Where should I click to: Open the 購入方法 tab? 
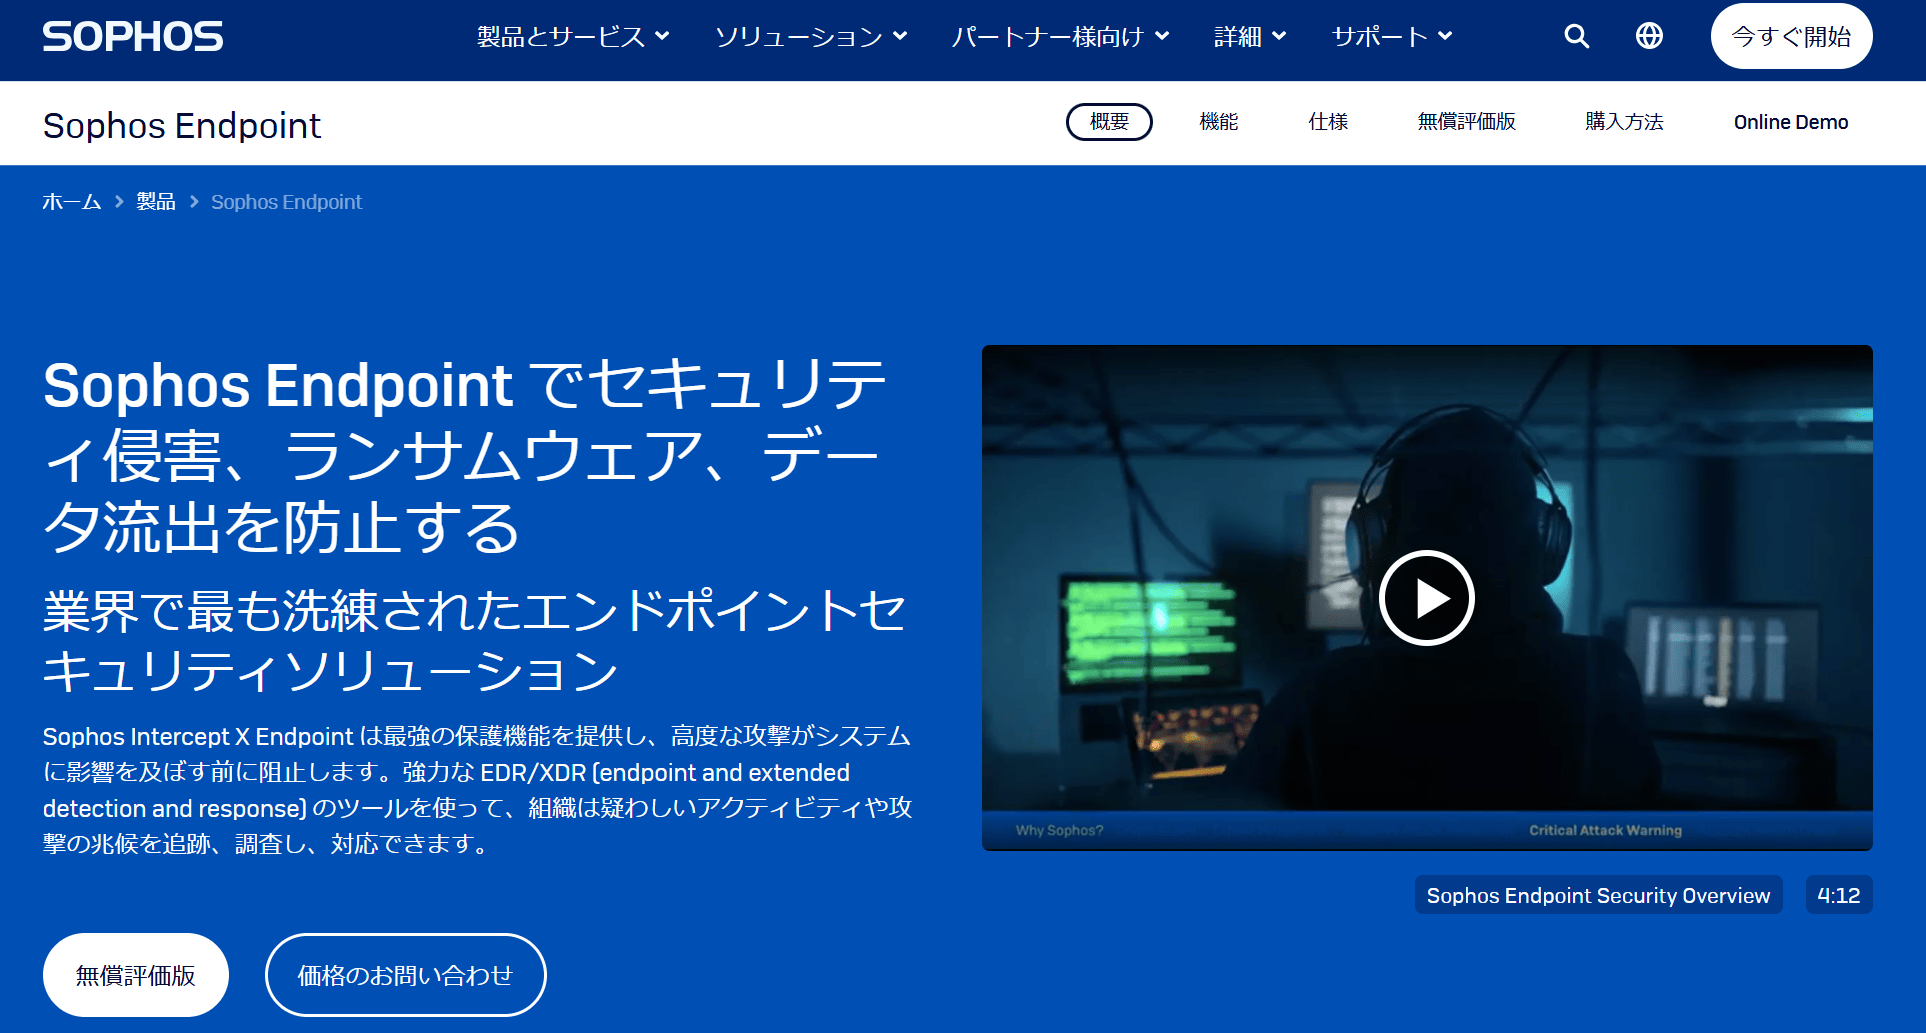(x=1624, y=122)
